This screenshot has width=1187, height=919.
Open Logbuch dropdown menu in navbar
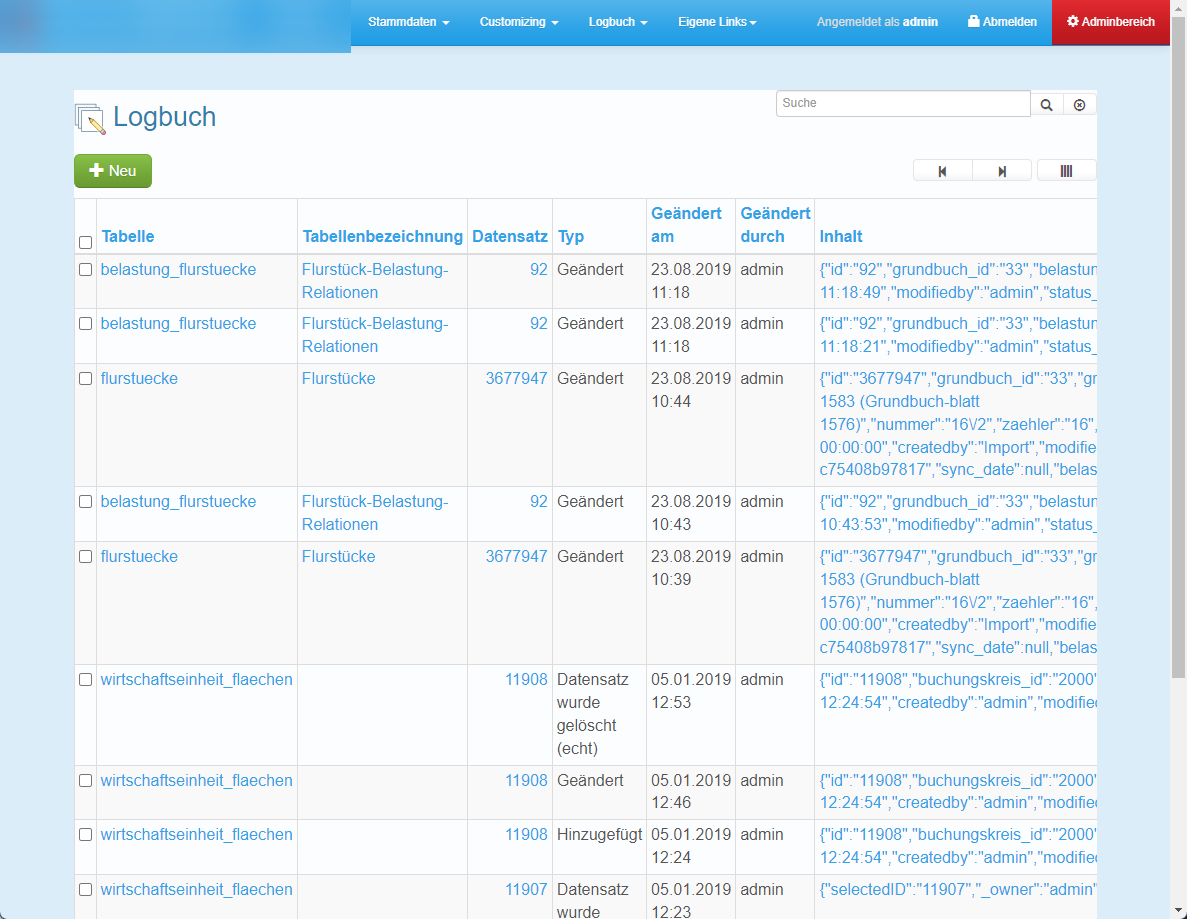click(x=618, y=22)
